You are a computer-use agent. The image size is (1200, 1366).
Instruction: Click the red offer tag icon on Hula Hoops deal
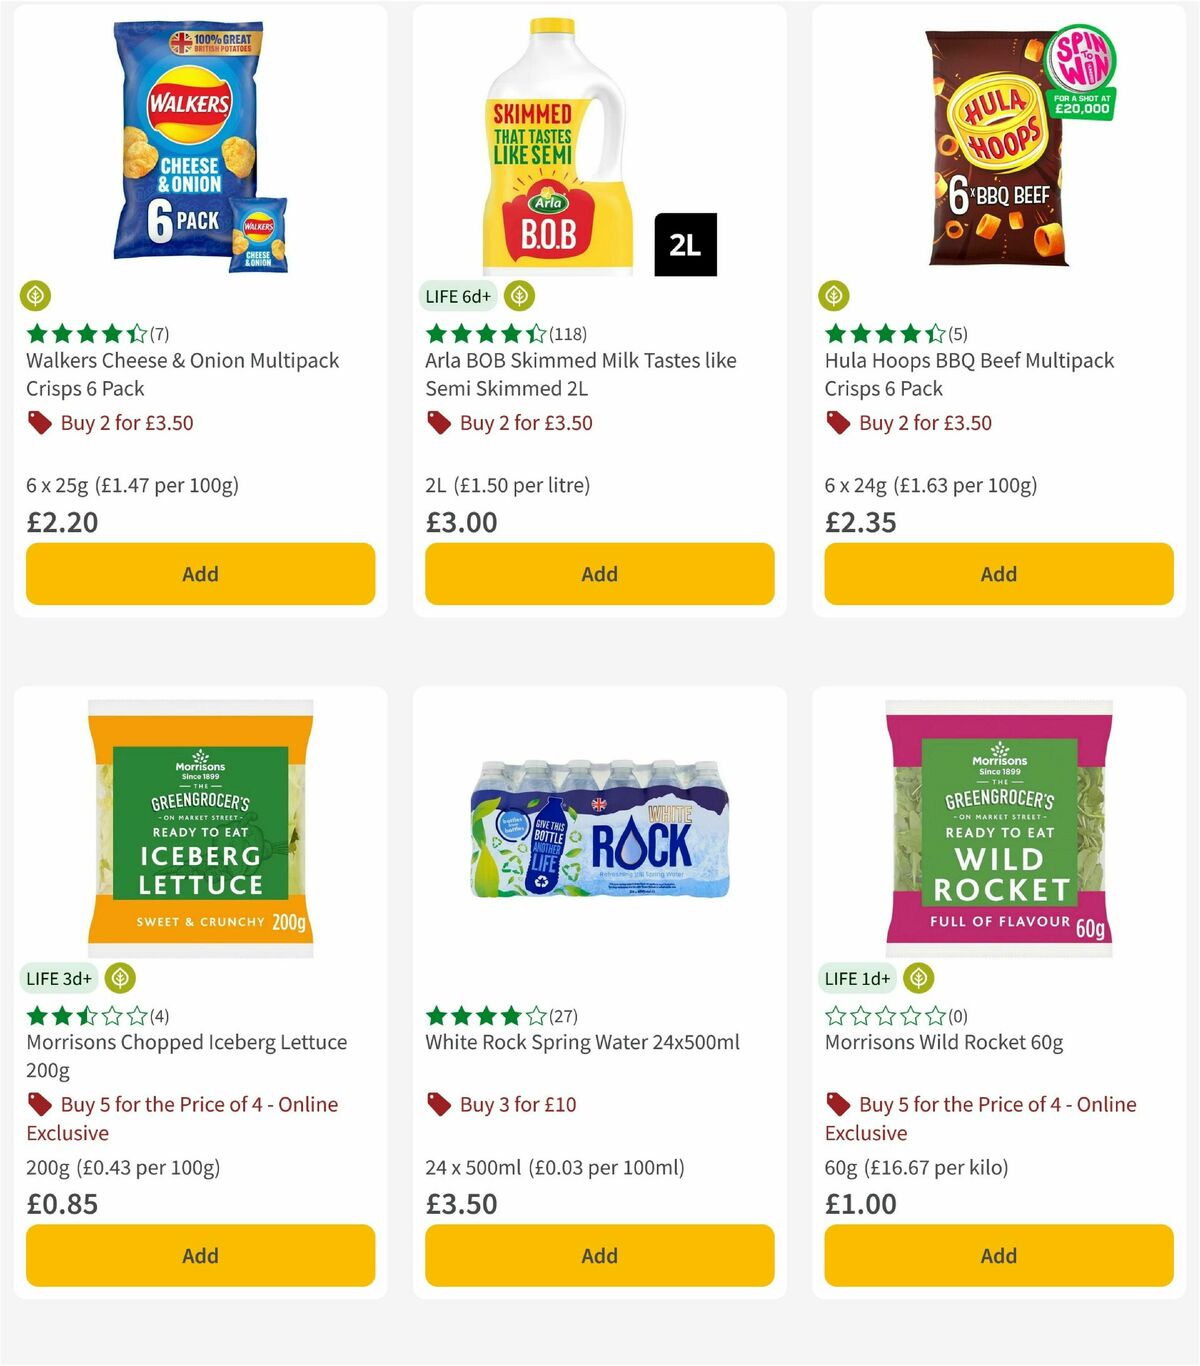pos(837,423)
